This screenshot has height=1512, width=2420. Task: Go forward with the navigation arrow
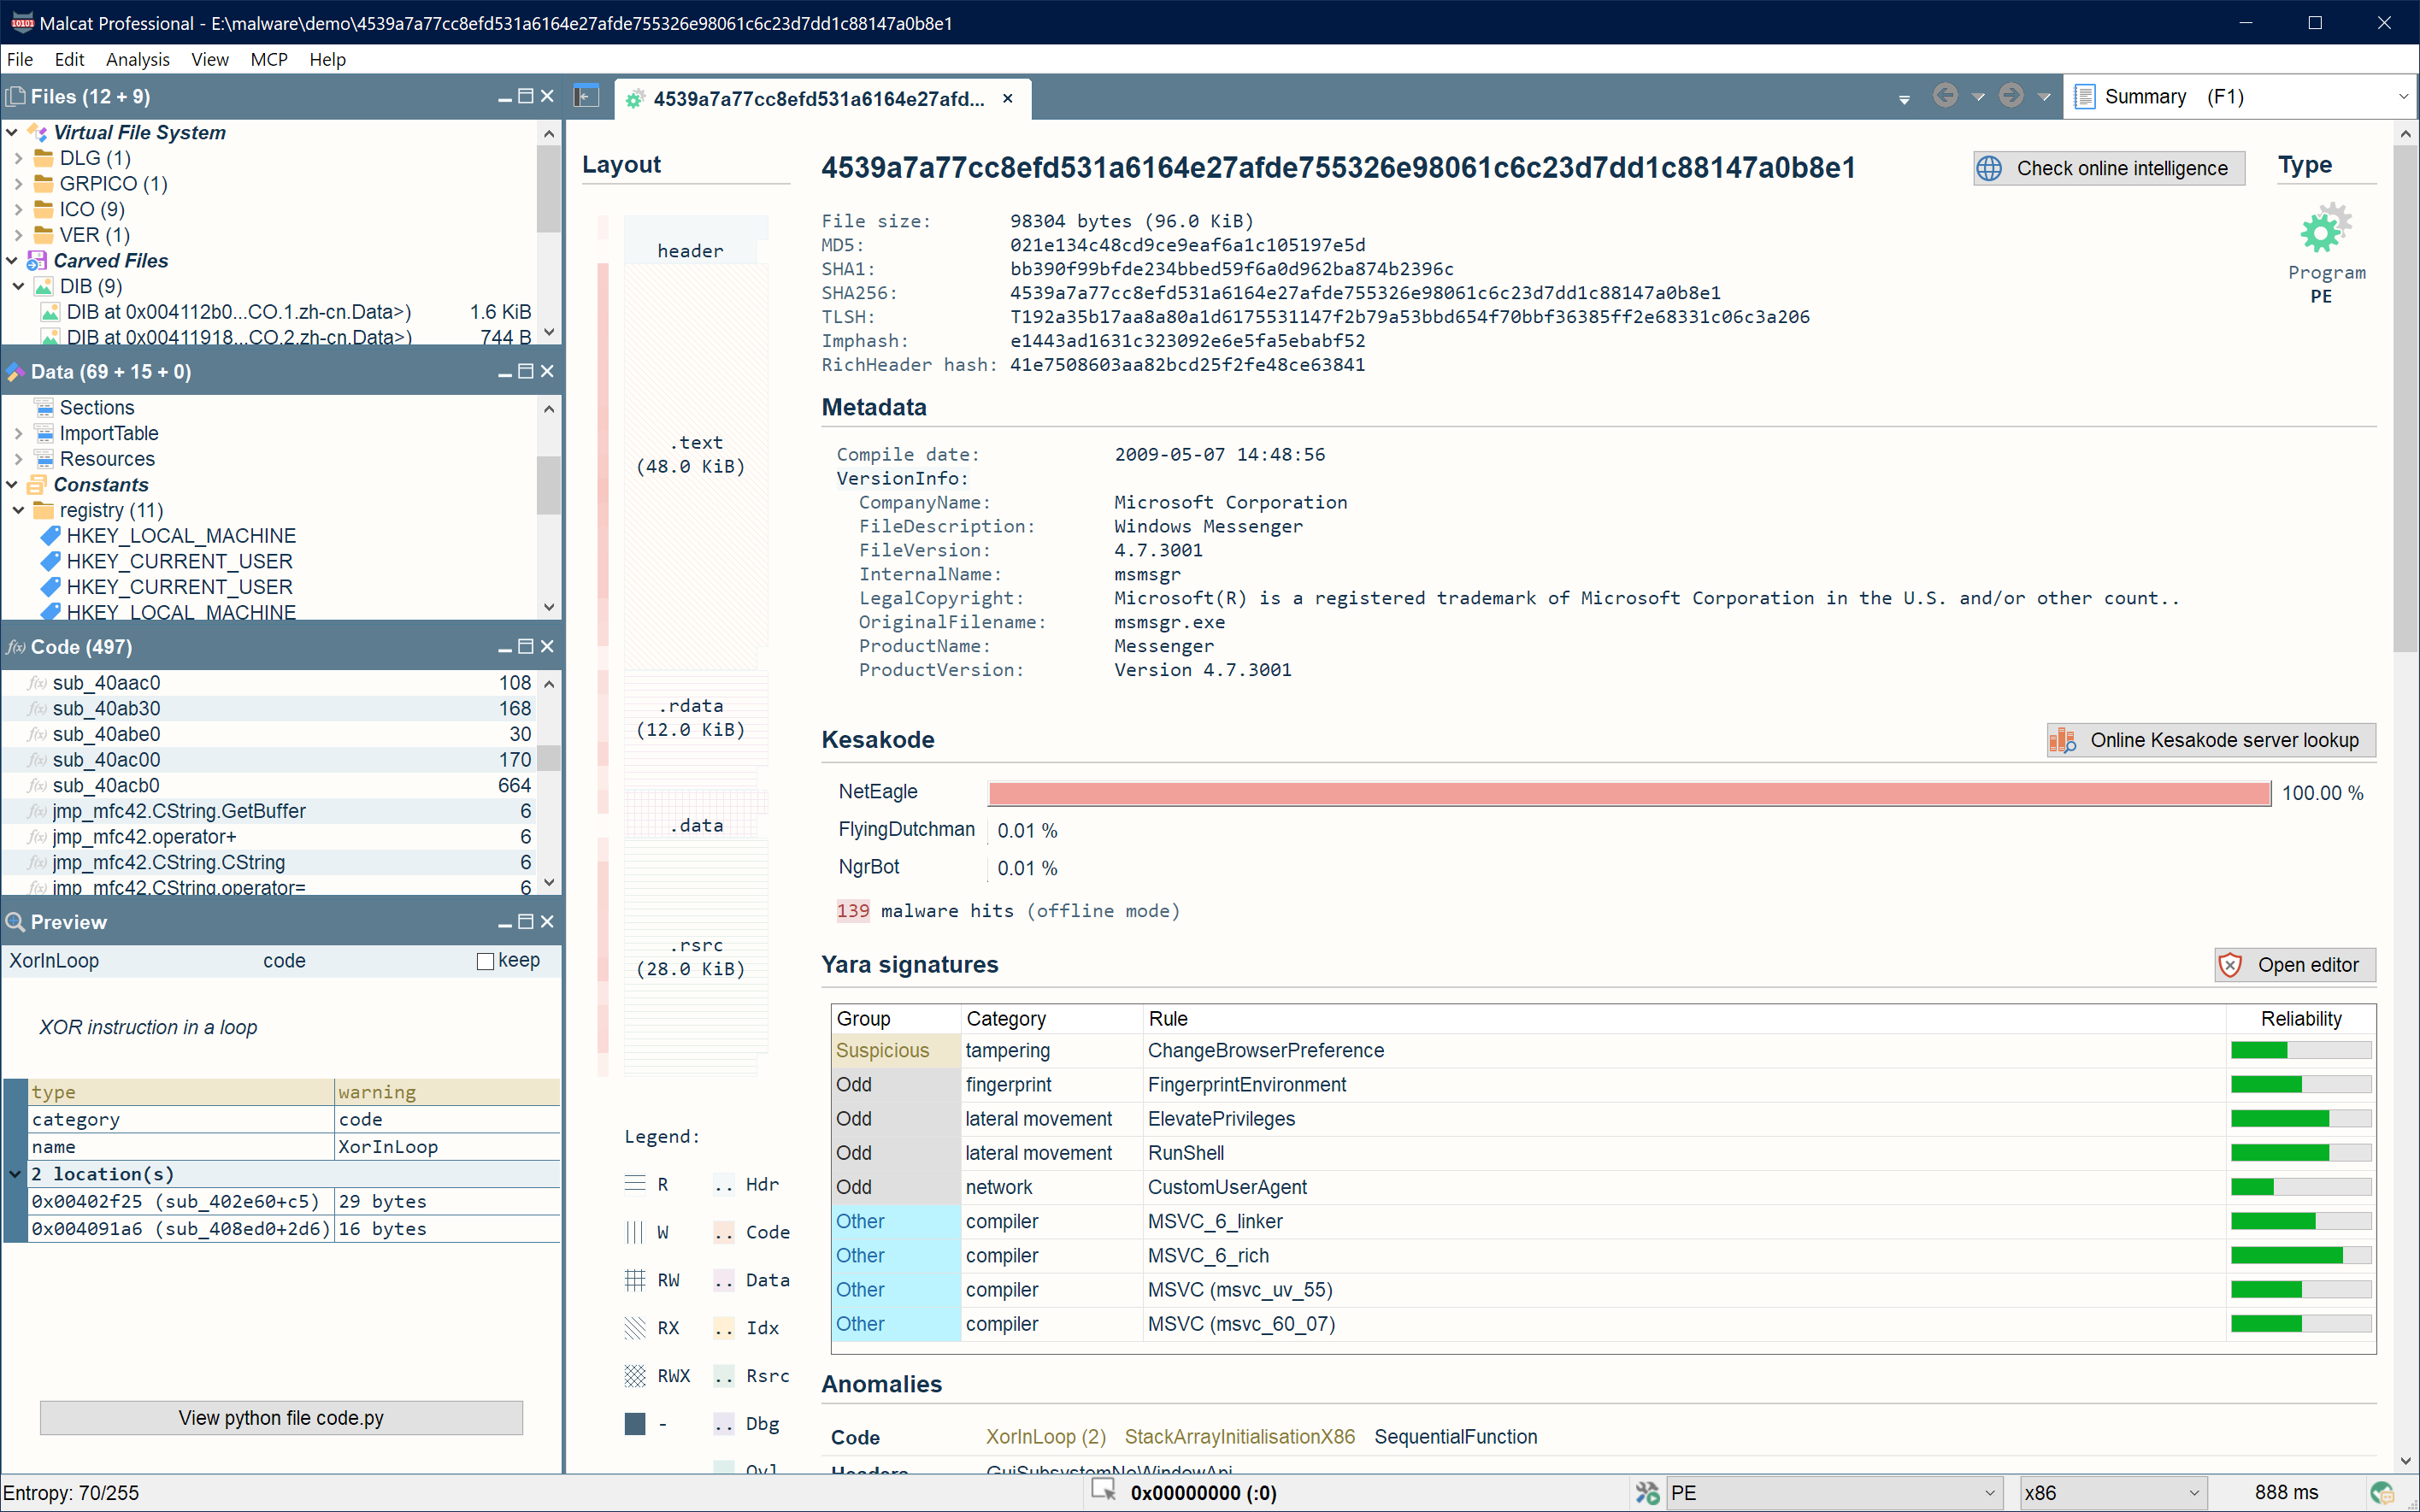point(2011,96)
